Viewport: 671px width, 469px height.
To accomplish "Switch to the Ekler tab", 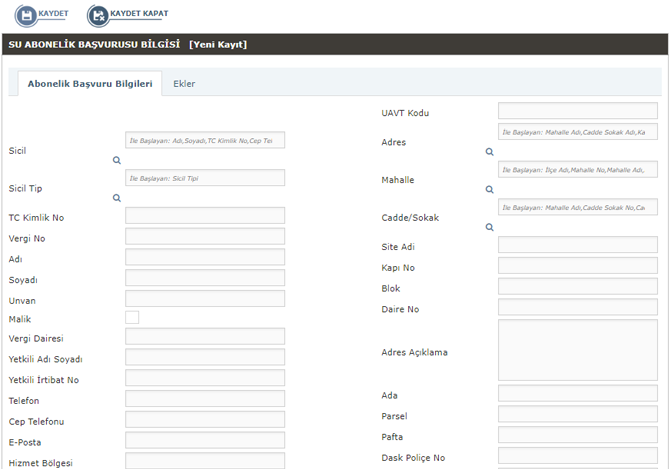I will tap(184, 84).
